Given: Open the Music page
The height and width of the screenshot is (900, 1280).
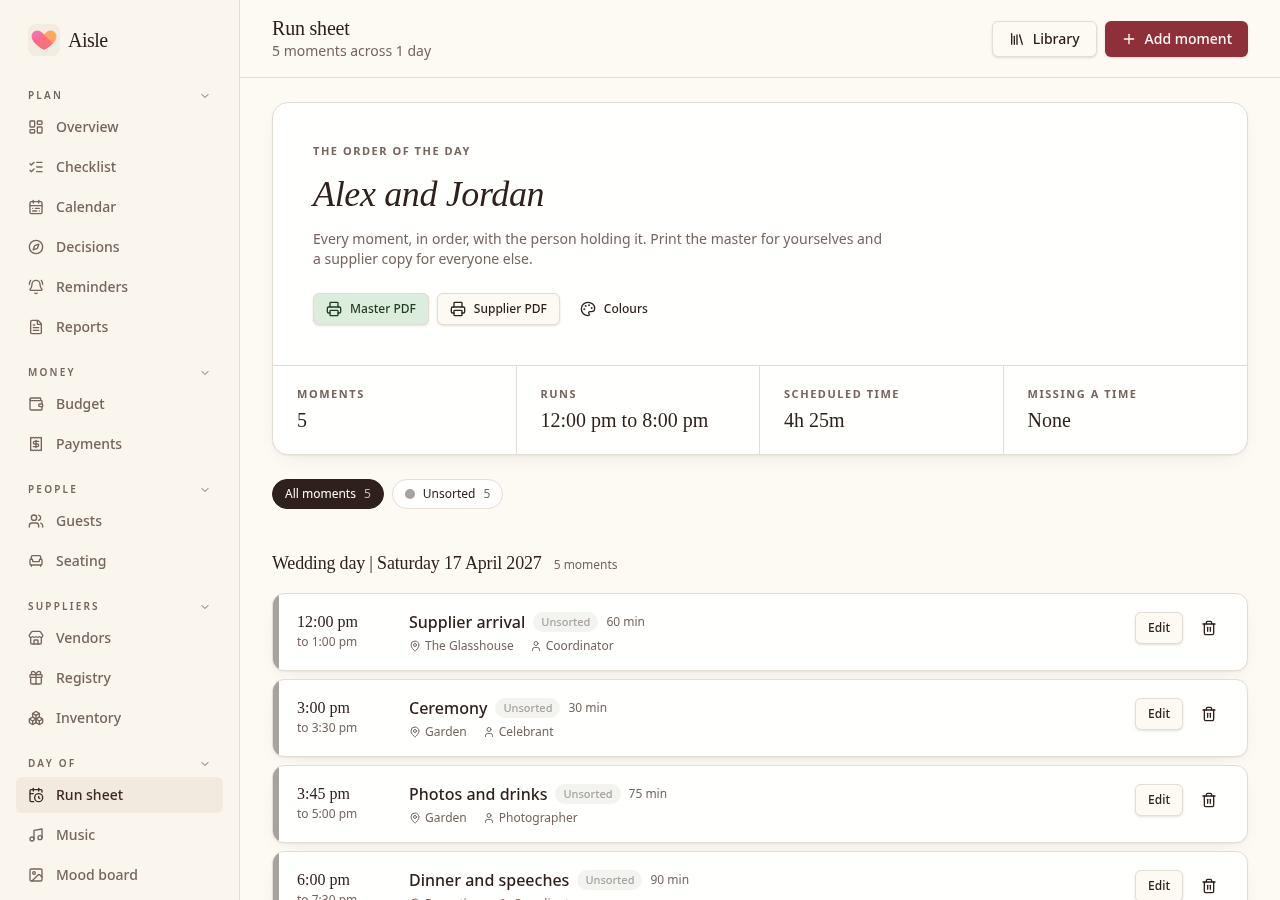Looking at the screenshot, I should [x=119, y=835].
